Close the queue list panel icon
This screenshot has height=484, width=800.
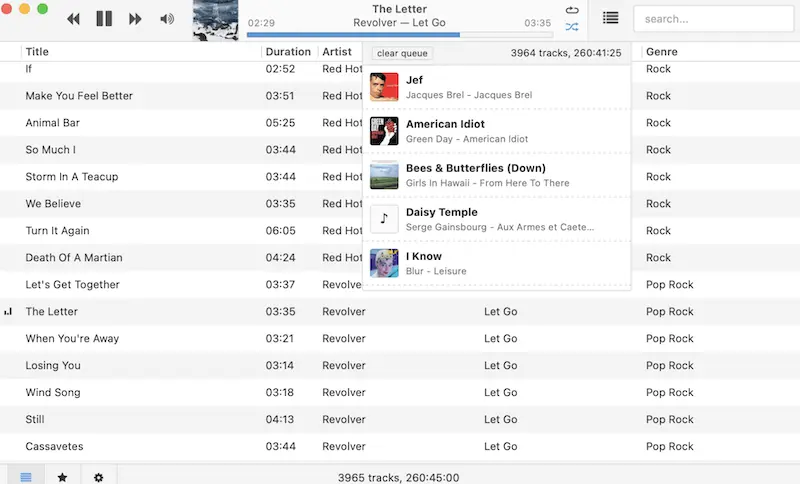click(611, 18)
